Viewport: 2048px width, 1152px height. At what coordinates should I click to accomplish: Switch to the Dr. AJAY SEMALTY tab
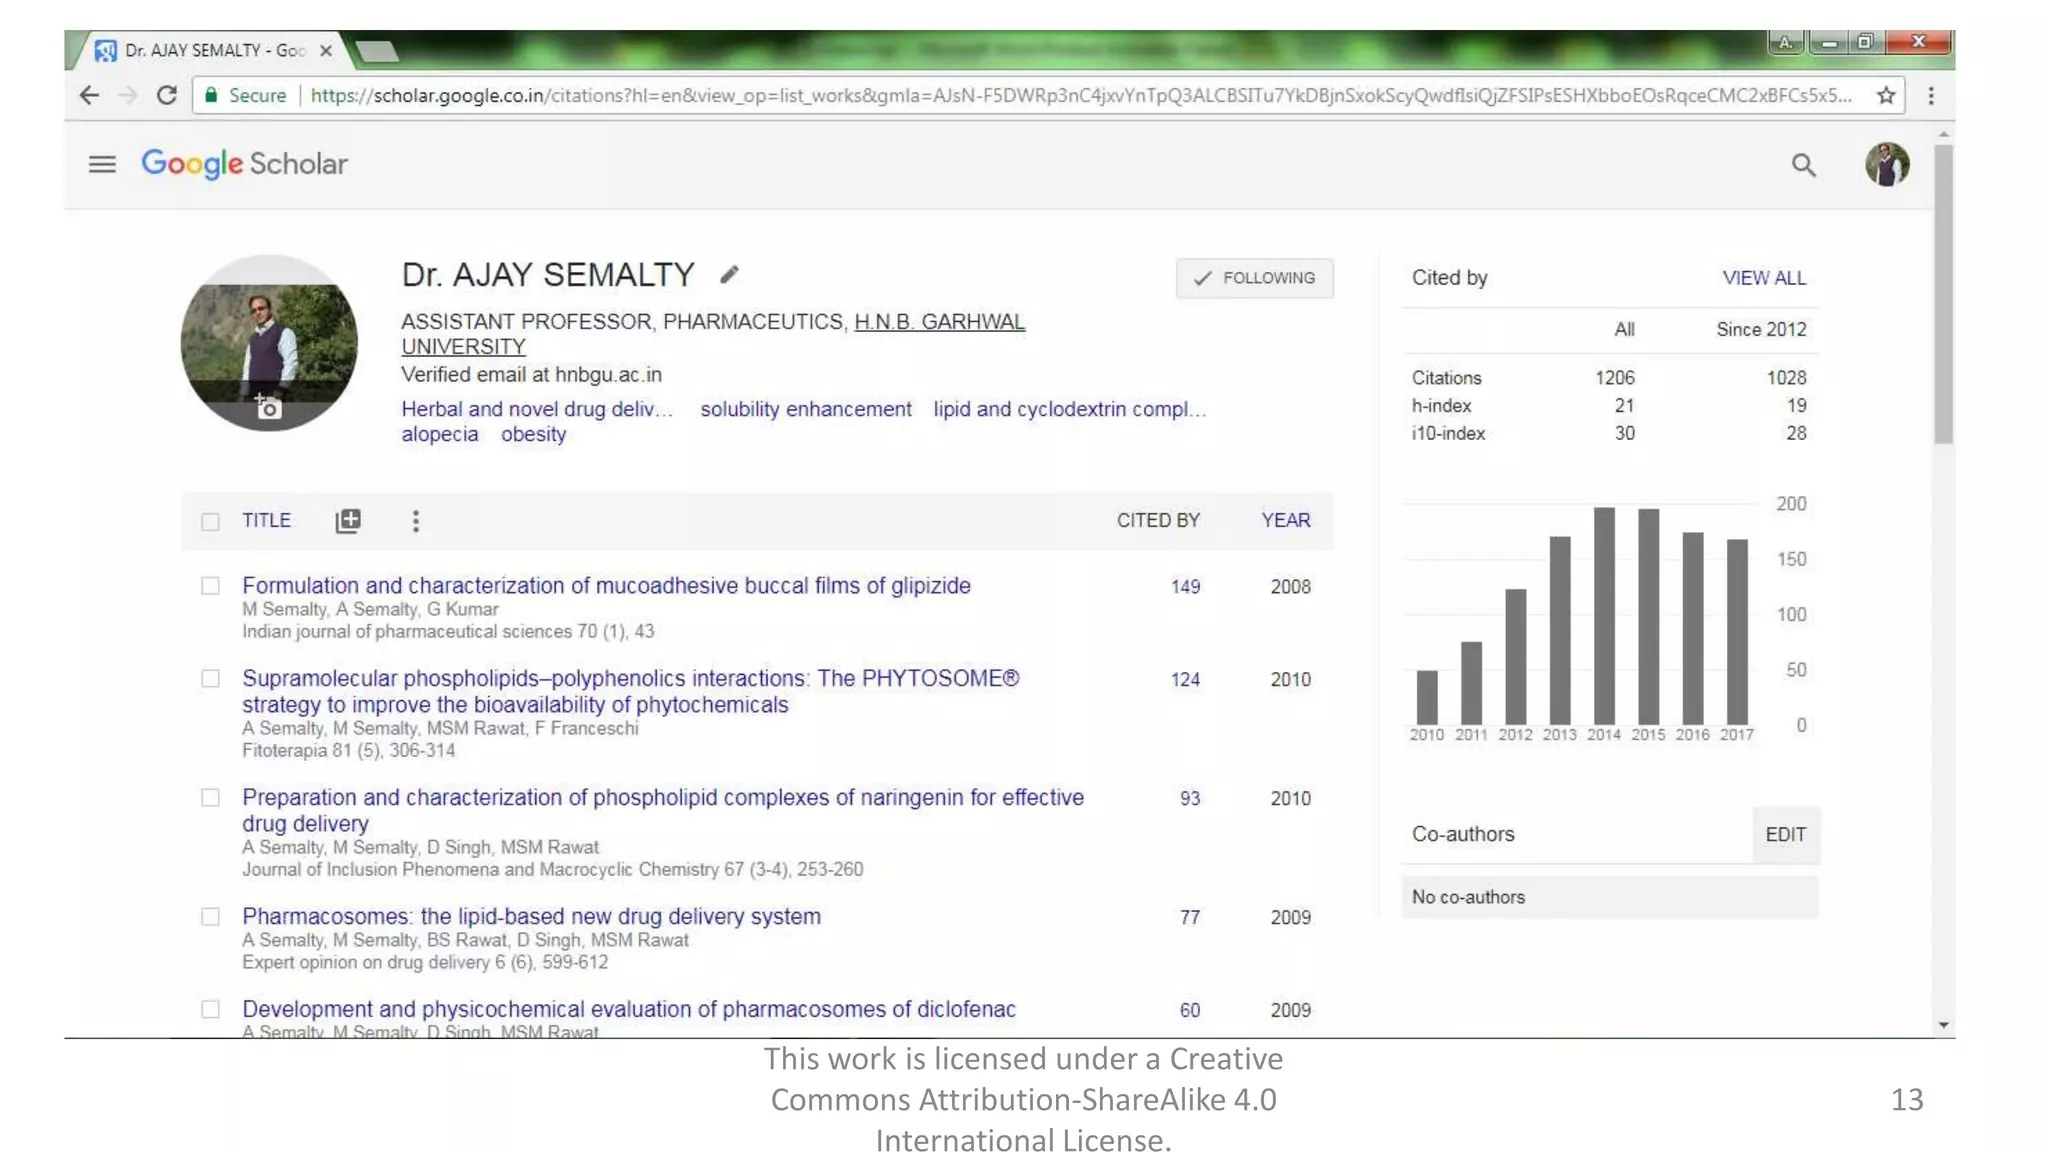[x=215, y=50]
